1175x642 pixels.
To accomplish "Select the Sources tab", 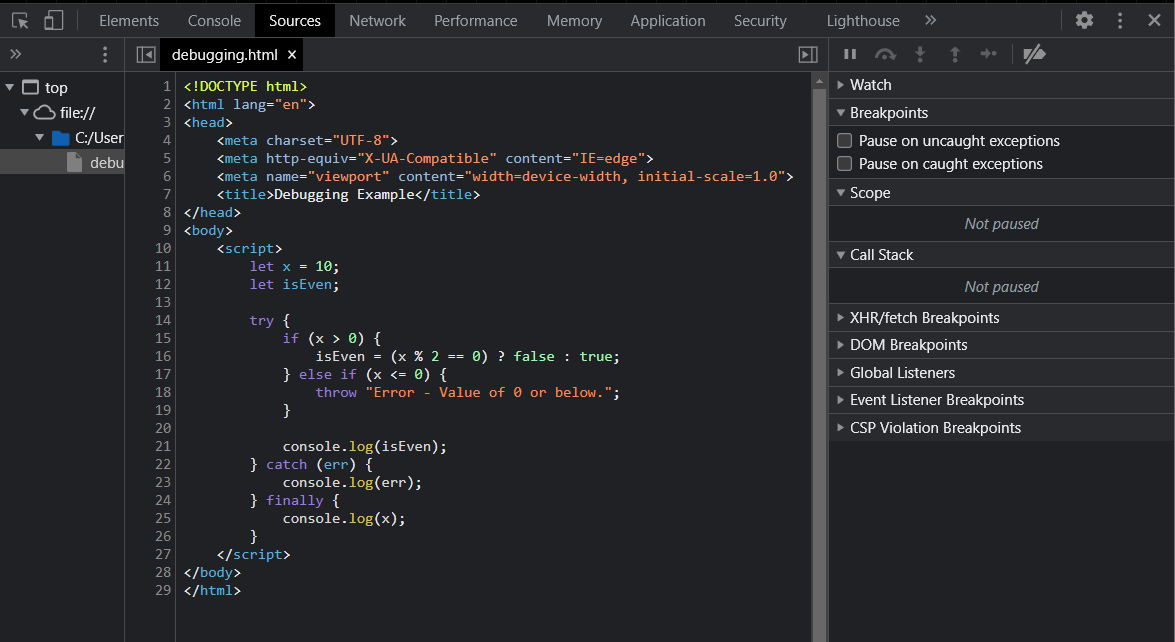I will pyautogui.click(x=294, y=21).
